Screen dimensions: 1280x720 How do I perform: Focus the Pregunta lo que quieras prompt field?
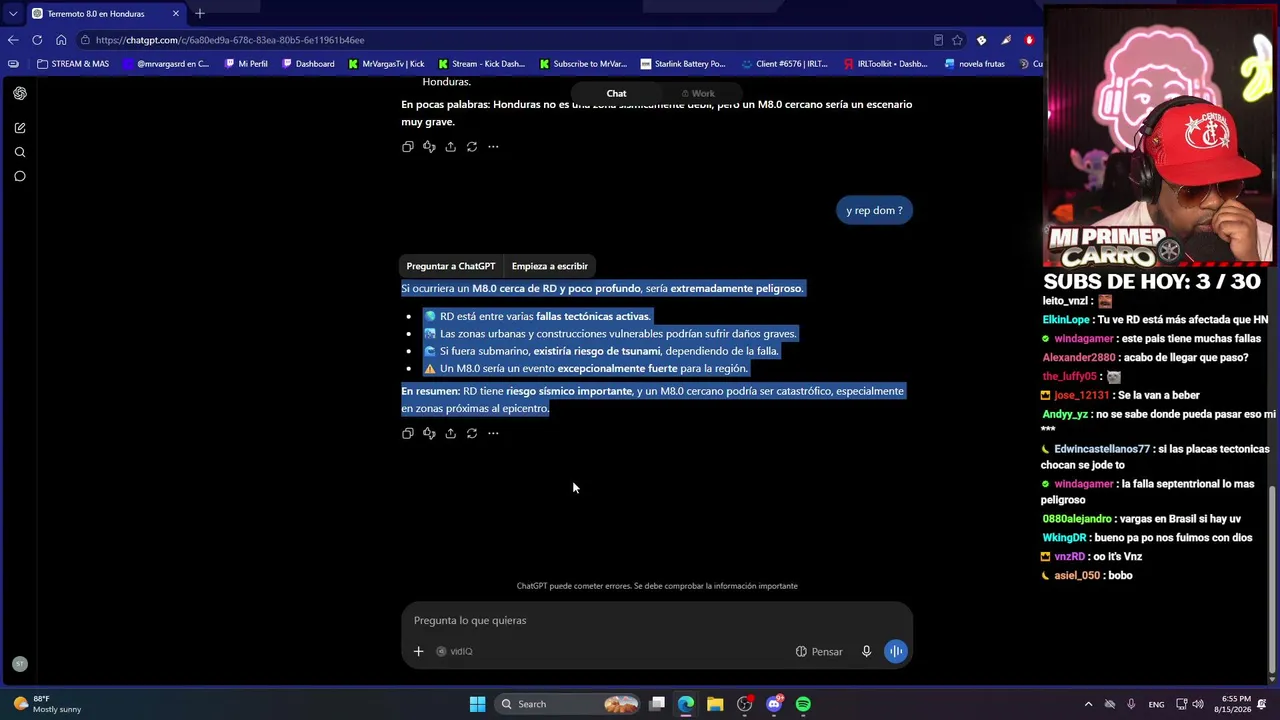coord(657,621)
